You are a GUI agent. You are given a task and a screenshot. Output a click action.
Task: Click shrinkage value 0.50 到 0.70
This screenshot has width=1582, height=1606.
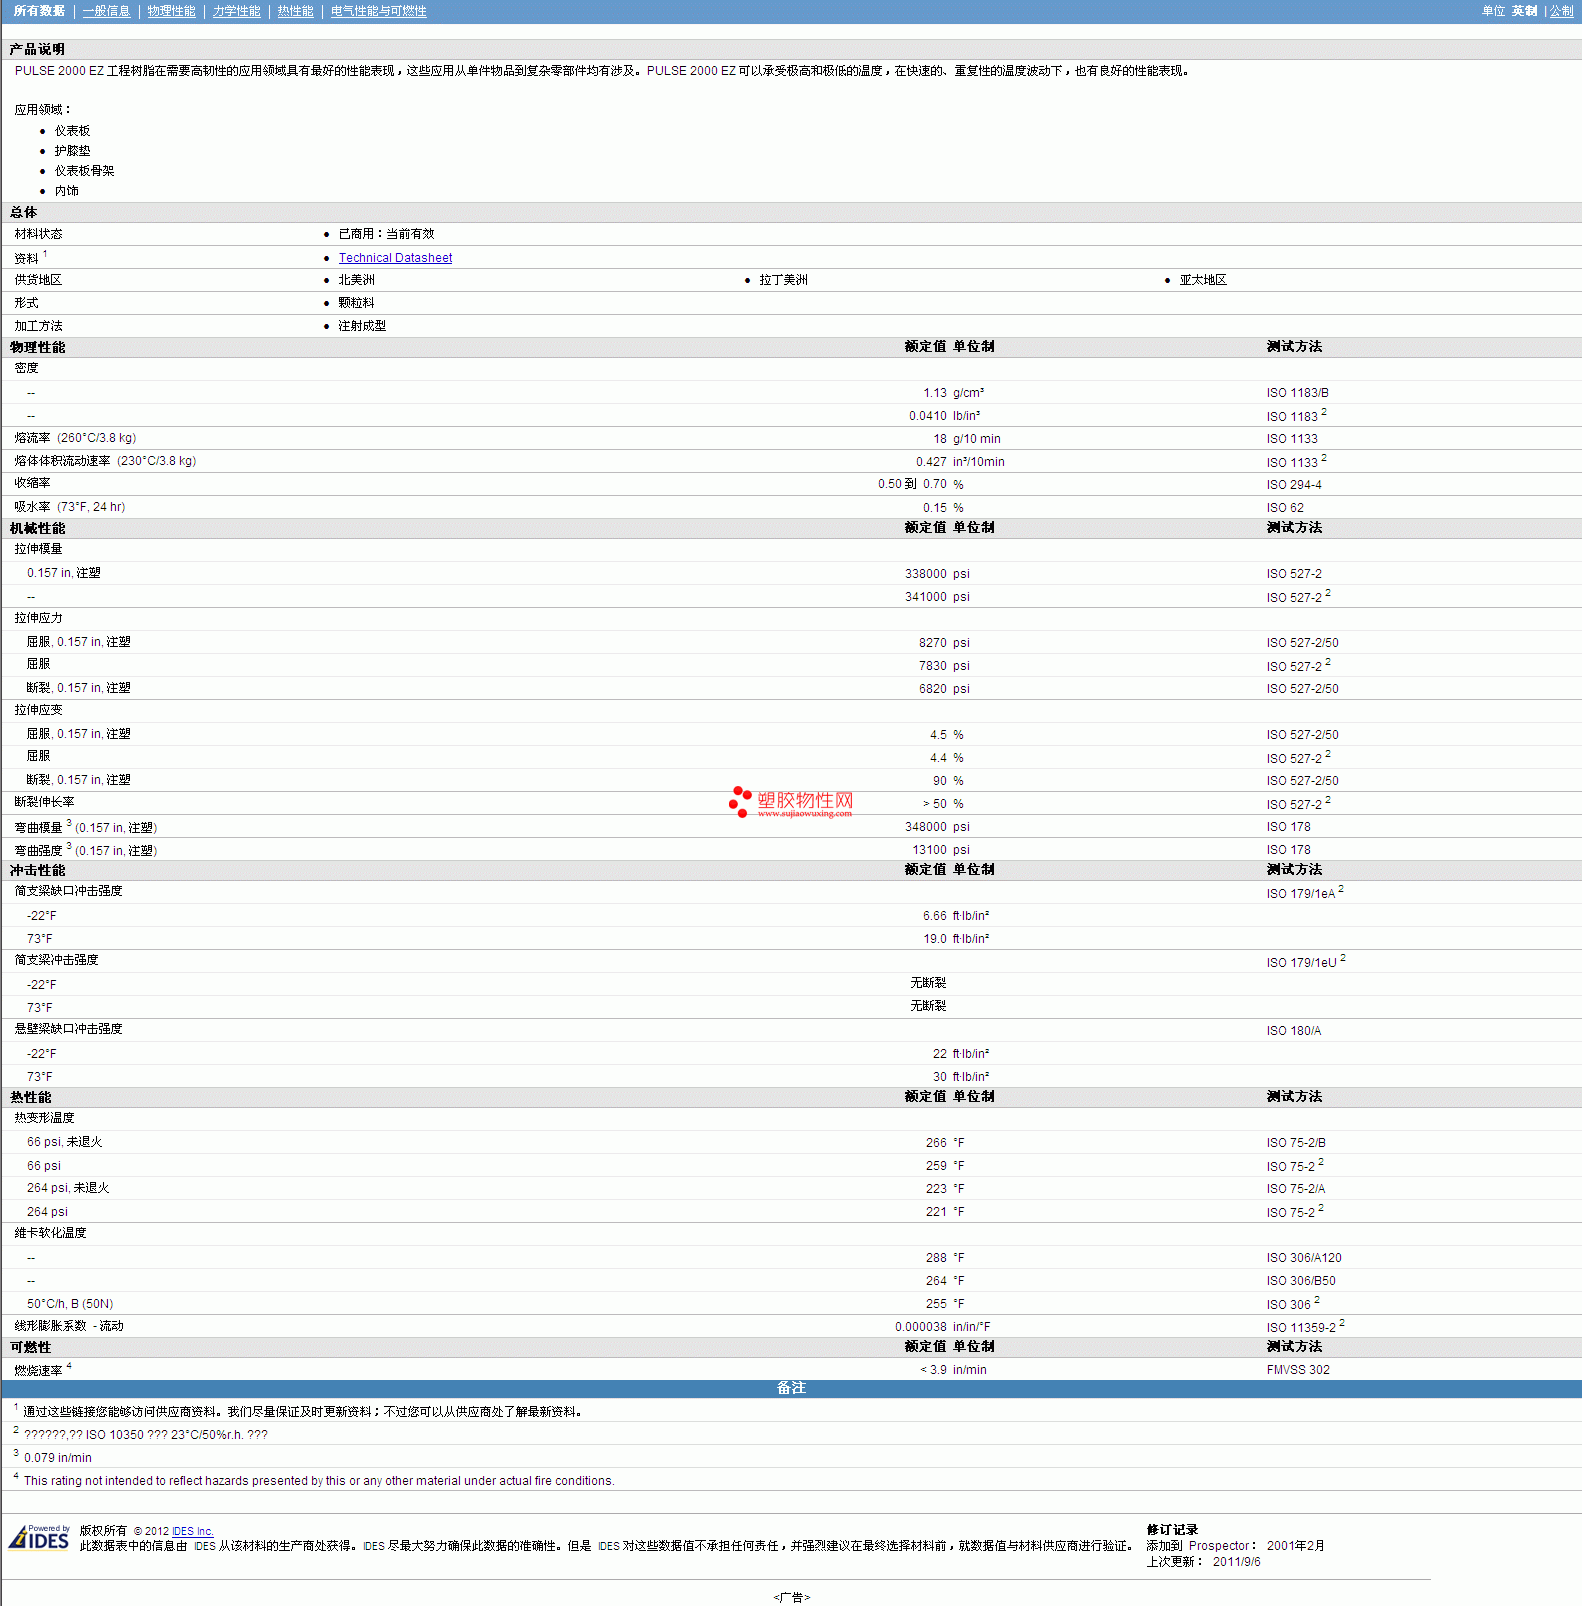coord(912,484)
